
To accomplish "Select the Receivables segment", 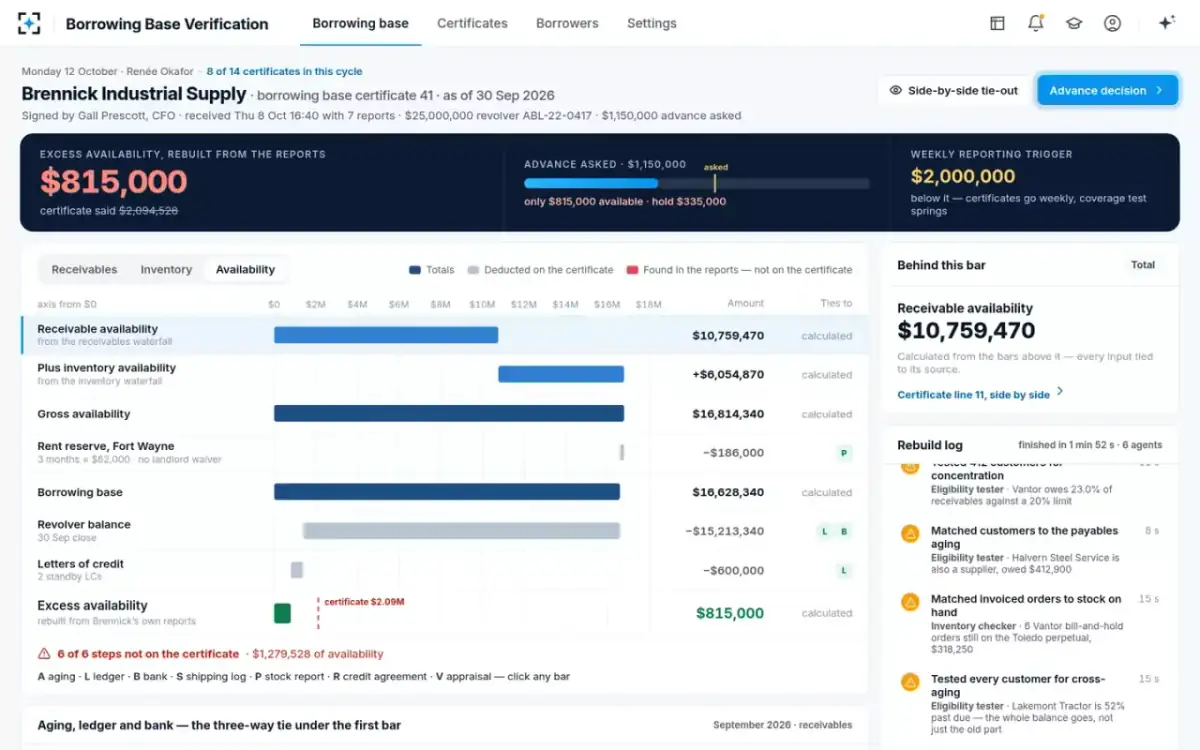I will click(84, 270).
